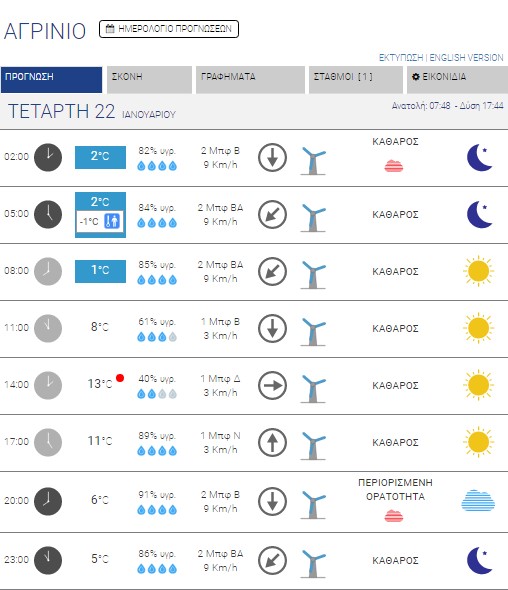Click the red dust cloud icon at 02:00
Screen dimensions: 508x590
point(394,166)
